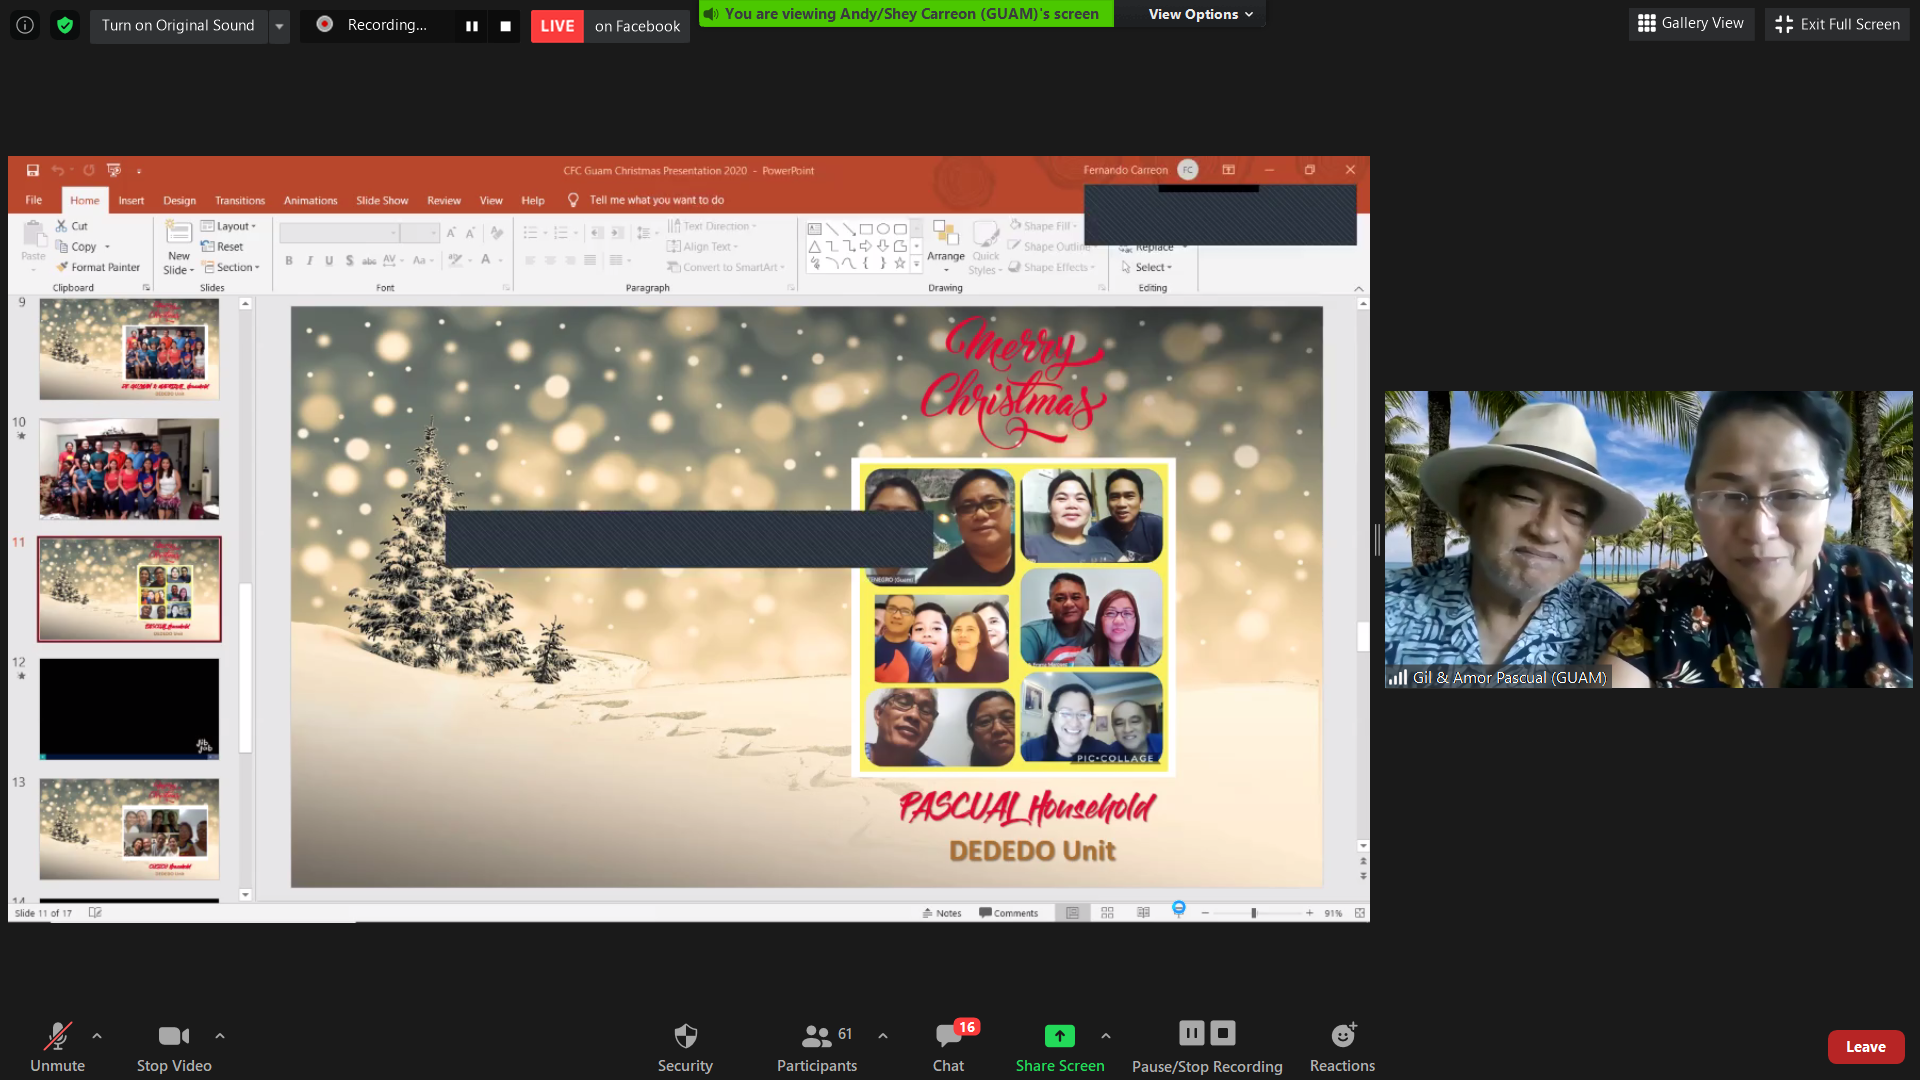The image size is (1920, 1080).
Task: Pause recording in the bottom toolbar
Action: click(1191, 1033)
